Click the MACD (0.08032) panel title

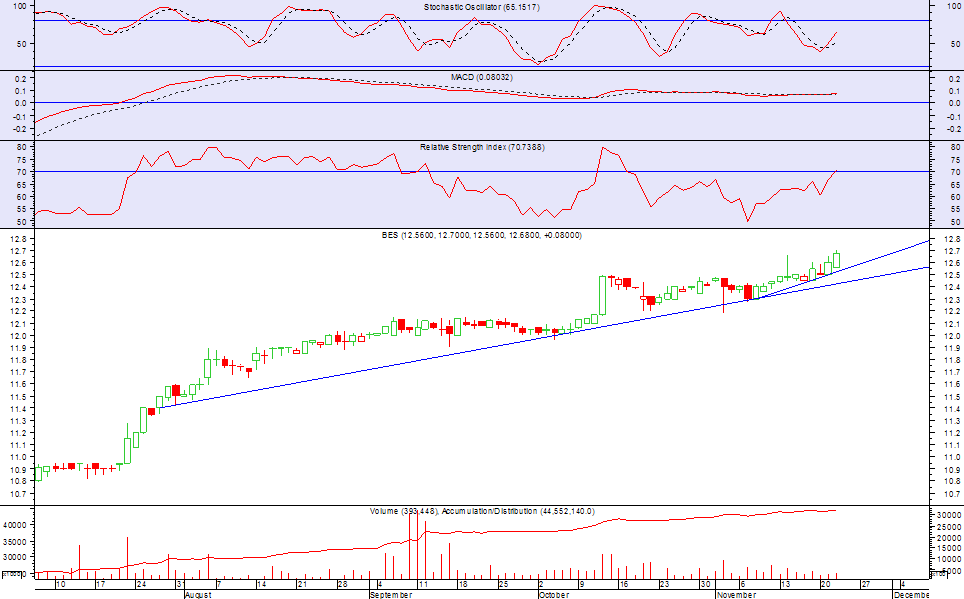click(481, 77)
